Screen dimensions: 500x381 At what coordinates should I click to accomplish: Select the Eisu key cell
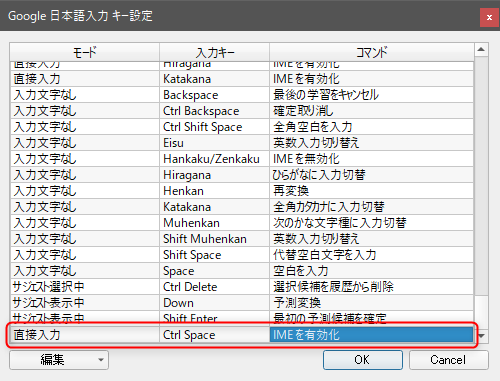(214, 143)
